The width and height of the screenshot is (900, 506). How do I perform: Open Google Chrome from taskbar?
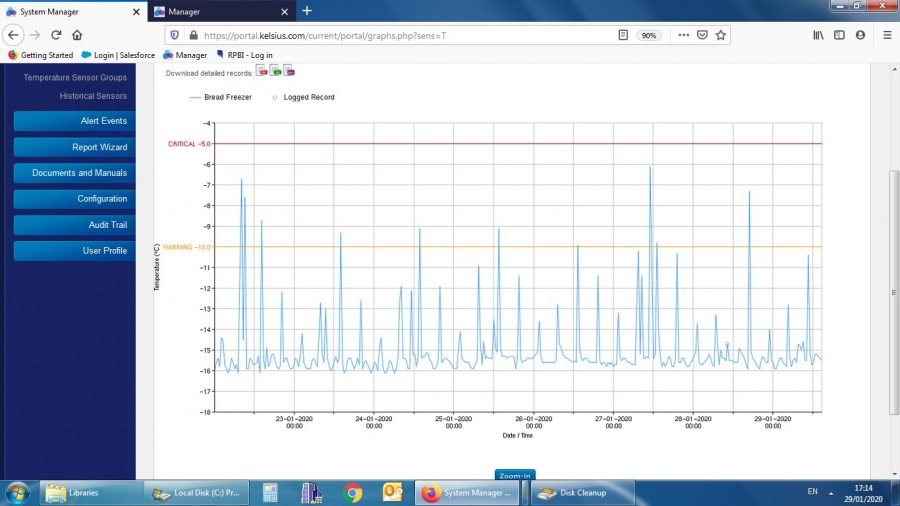[x=352, y=493]
